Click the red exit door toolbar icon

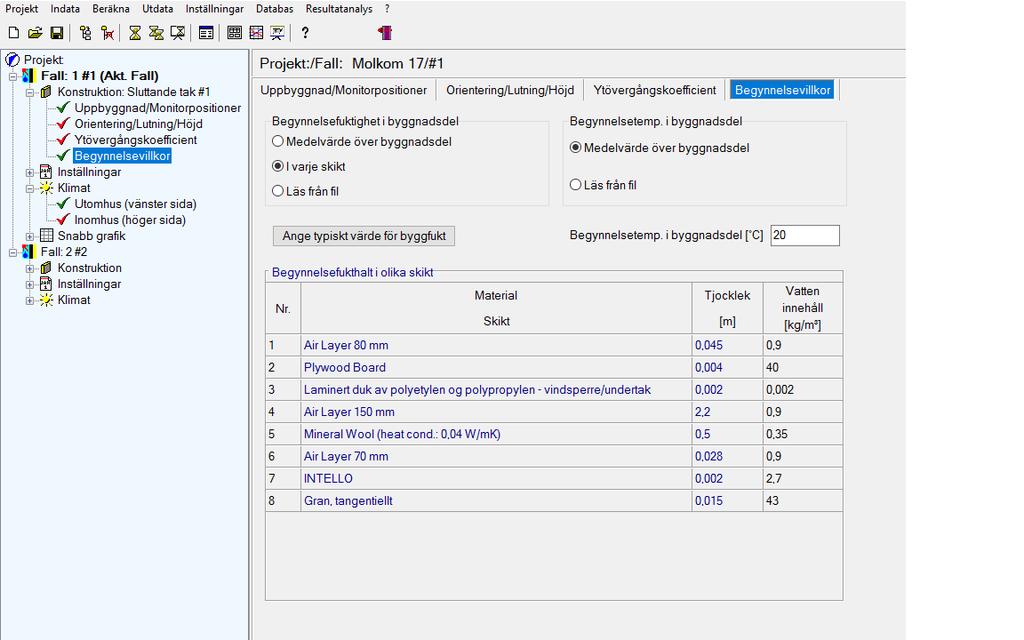coord(385,33)
